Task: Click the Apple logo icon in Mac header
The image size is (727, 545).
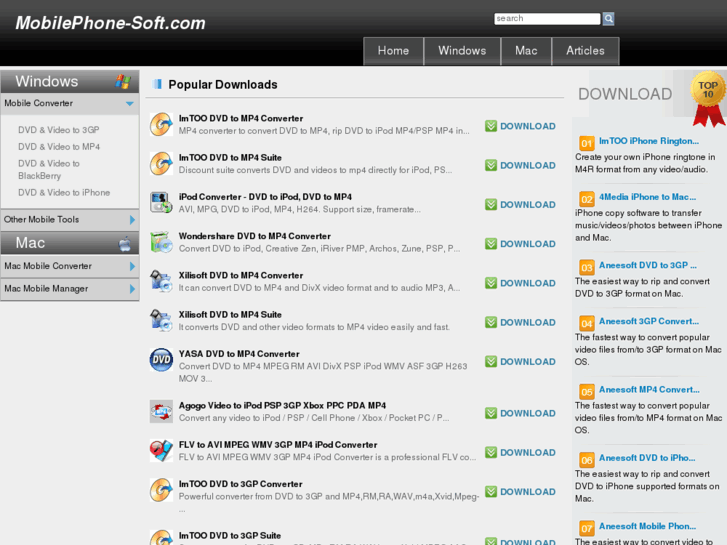Action: [x=125, y=243]
